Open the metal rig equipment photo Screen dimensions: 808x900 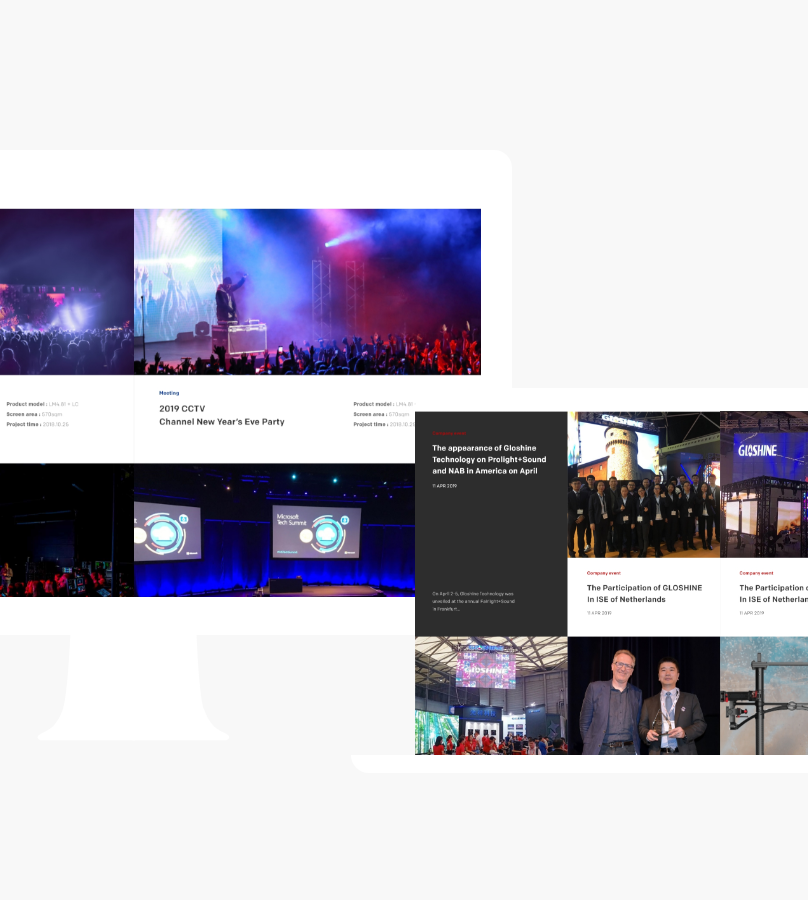pos(764,696)
